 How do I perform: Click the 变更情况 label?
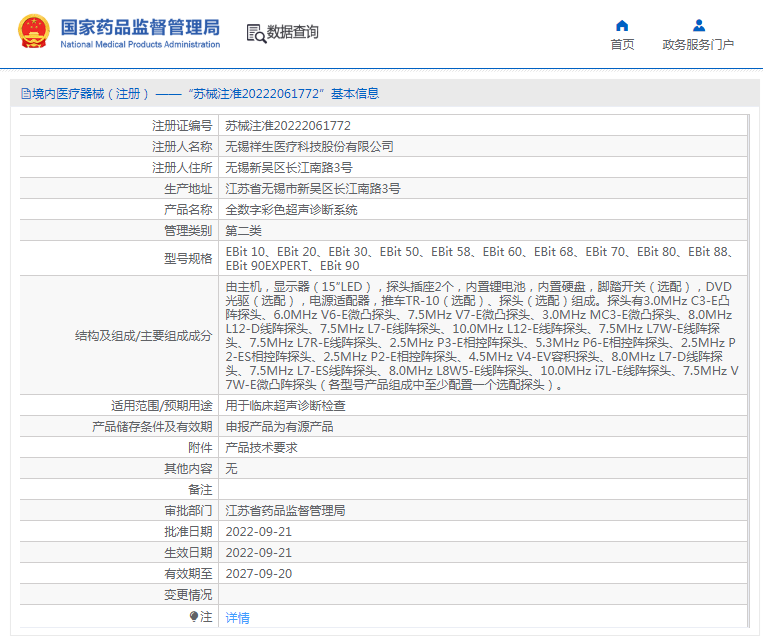[188, 594]
